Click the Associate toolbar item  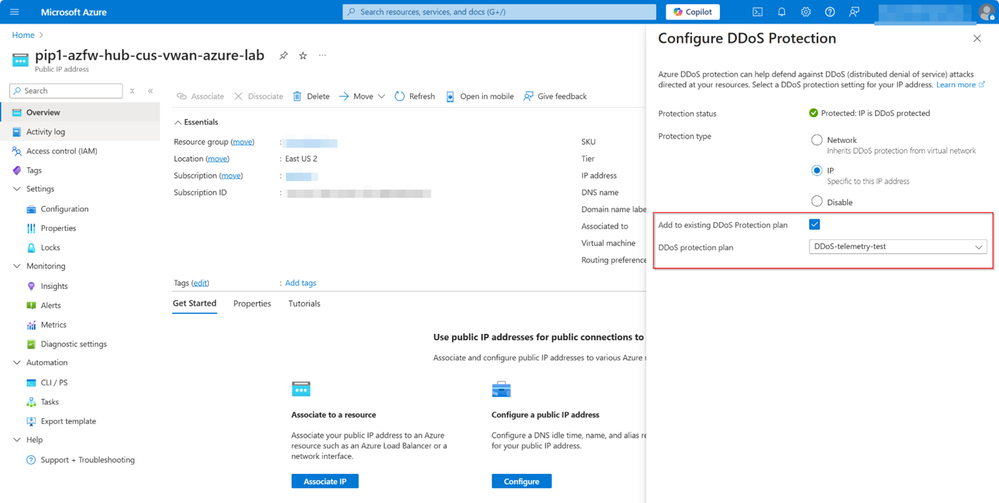(200, 96)
